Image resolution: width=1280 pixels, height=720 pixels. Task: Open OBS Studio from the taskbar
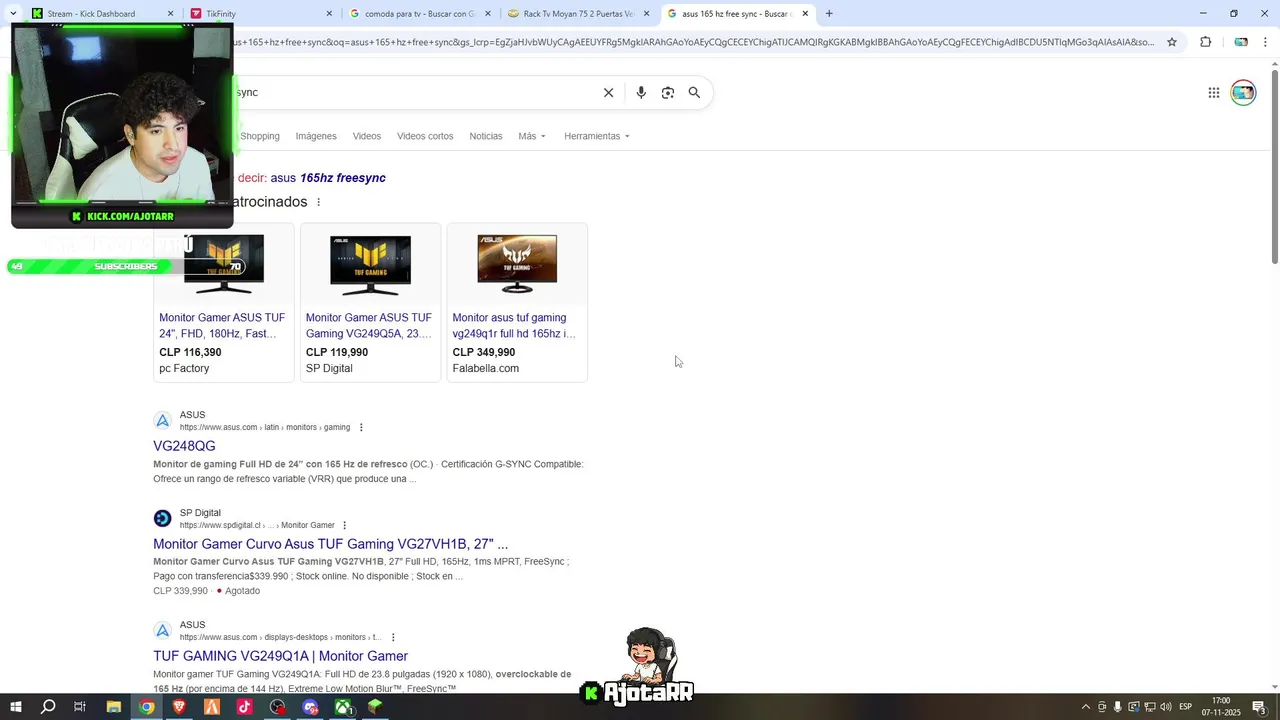tap(277, 707)
